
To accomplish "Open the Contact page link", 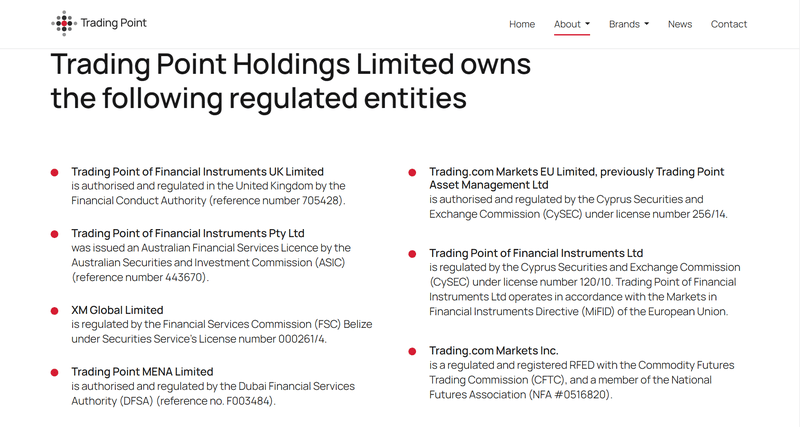I will tap(729, 24).
